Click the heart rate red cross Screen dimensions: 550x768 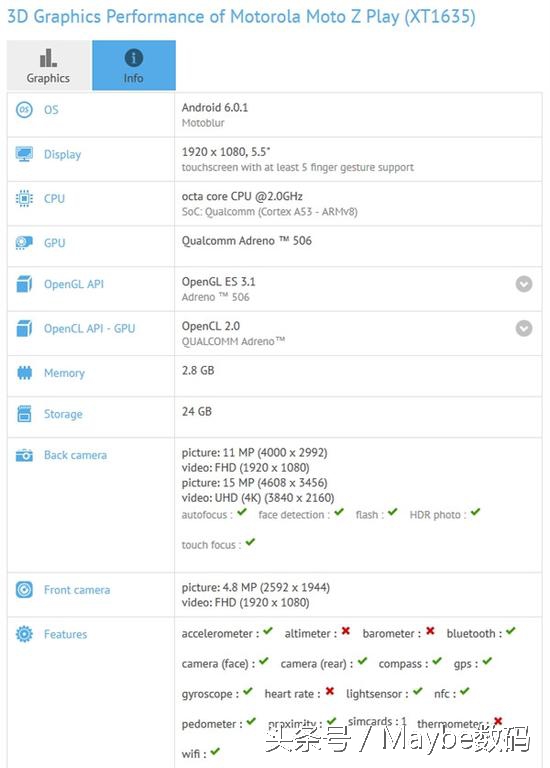coord(330,691)
